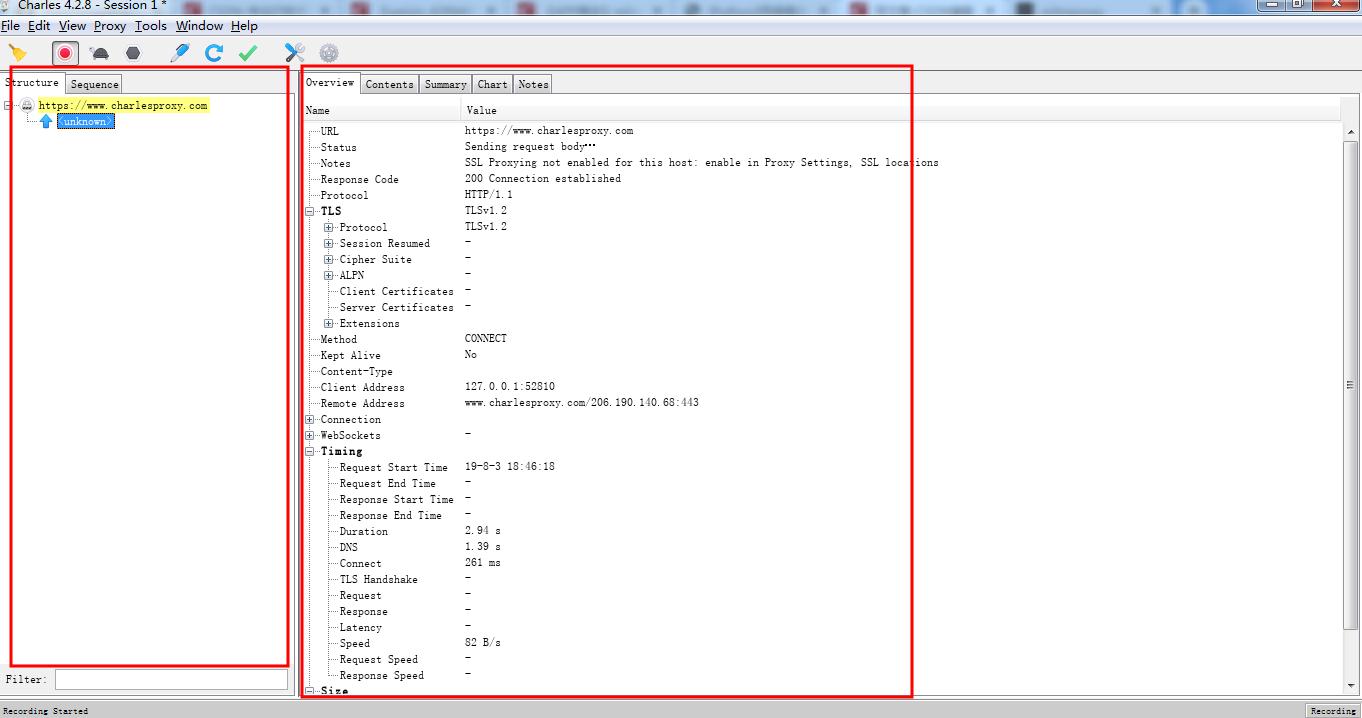The height and width of the screenshot is (718, 1362).
Task: Open the File menu
Action: coord(10,26)
